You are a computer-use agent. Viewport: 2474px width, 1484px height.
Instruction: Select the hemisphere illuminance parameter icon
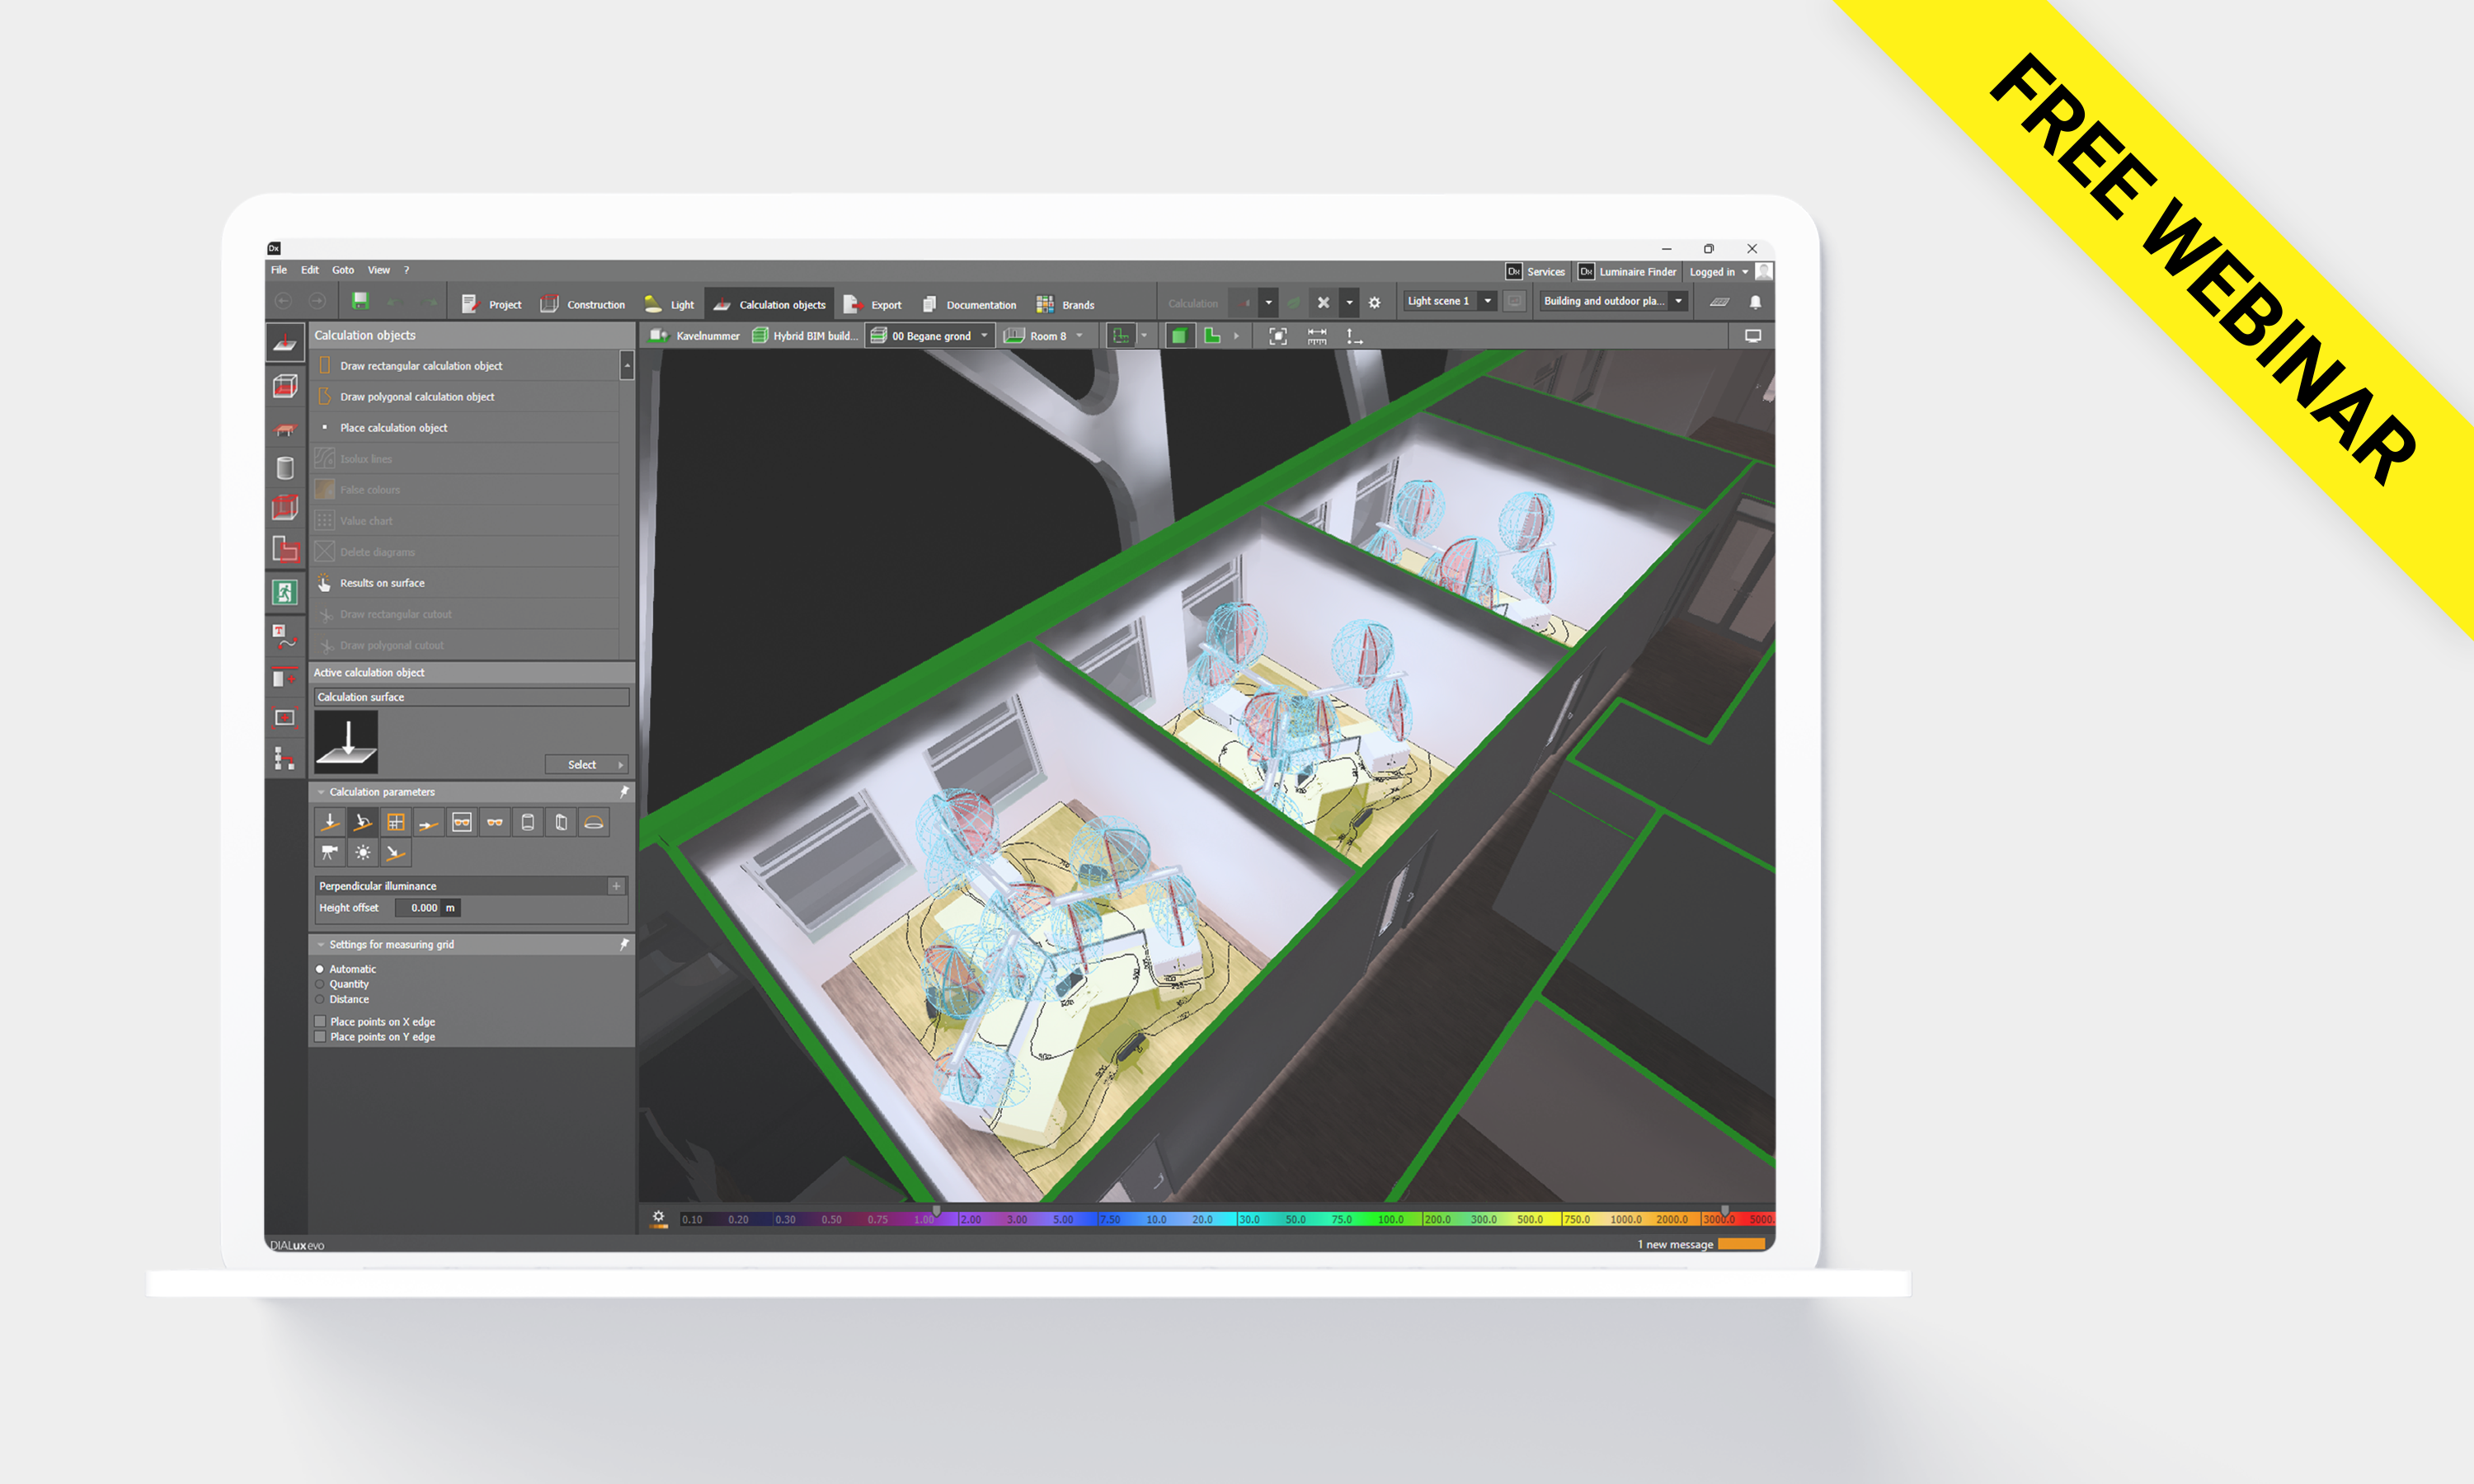594,822
